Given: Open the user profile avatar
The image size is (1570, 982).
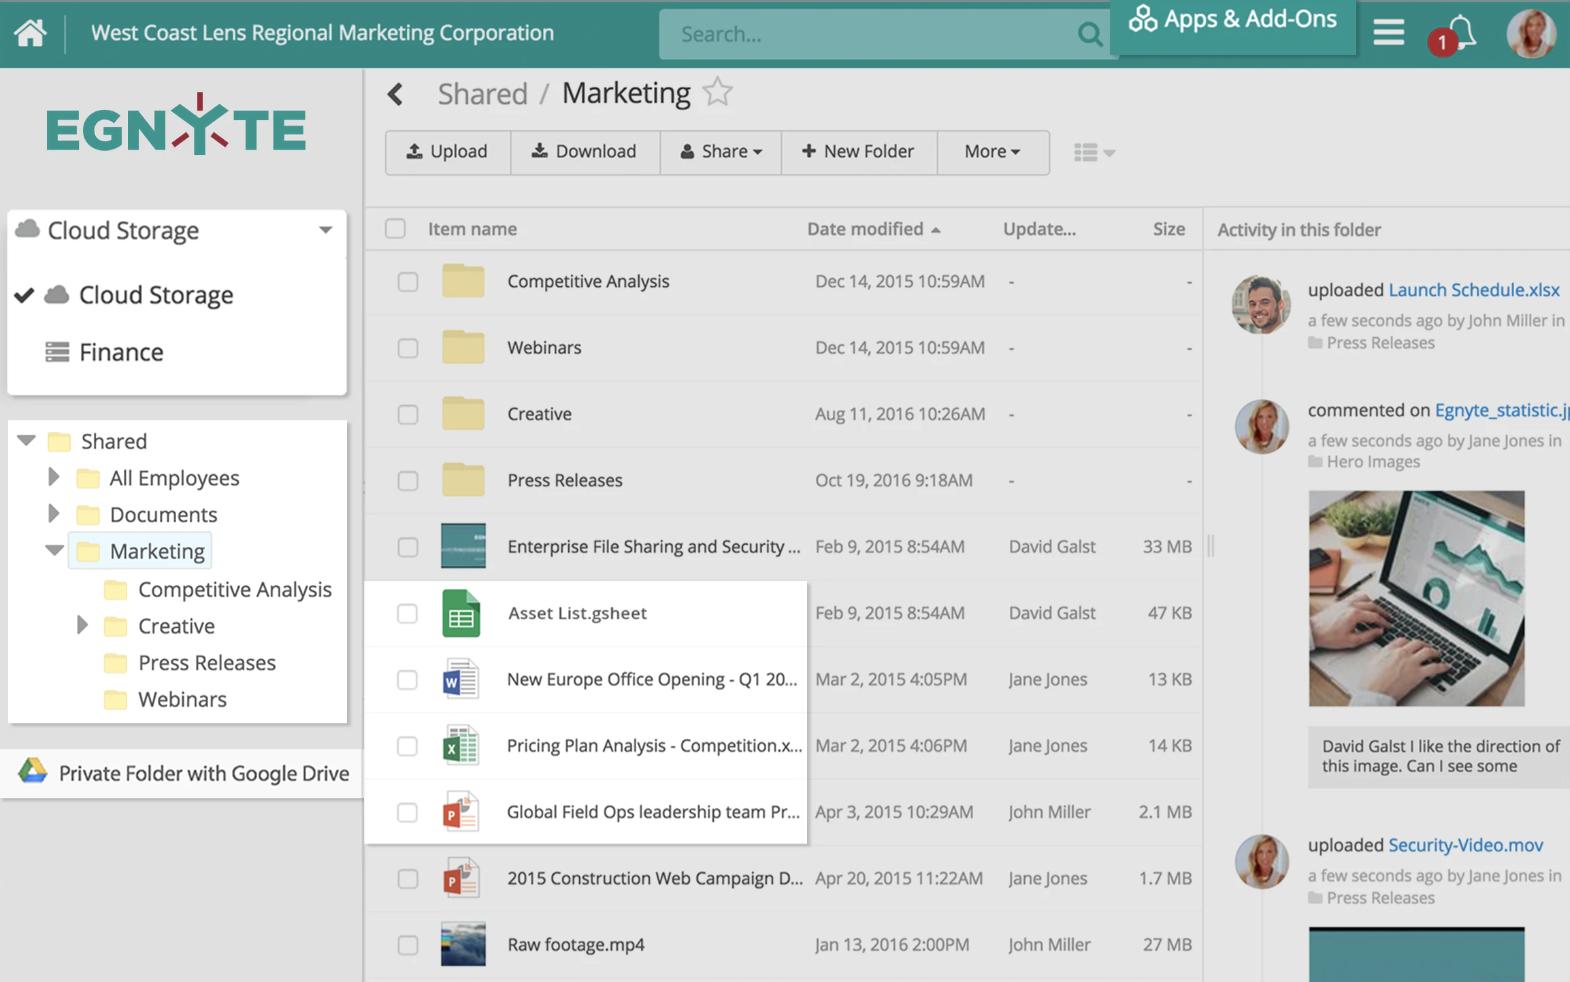Looking at the screenshot, I should tap(1531, 33).
